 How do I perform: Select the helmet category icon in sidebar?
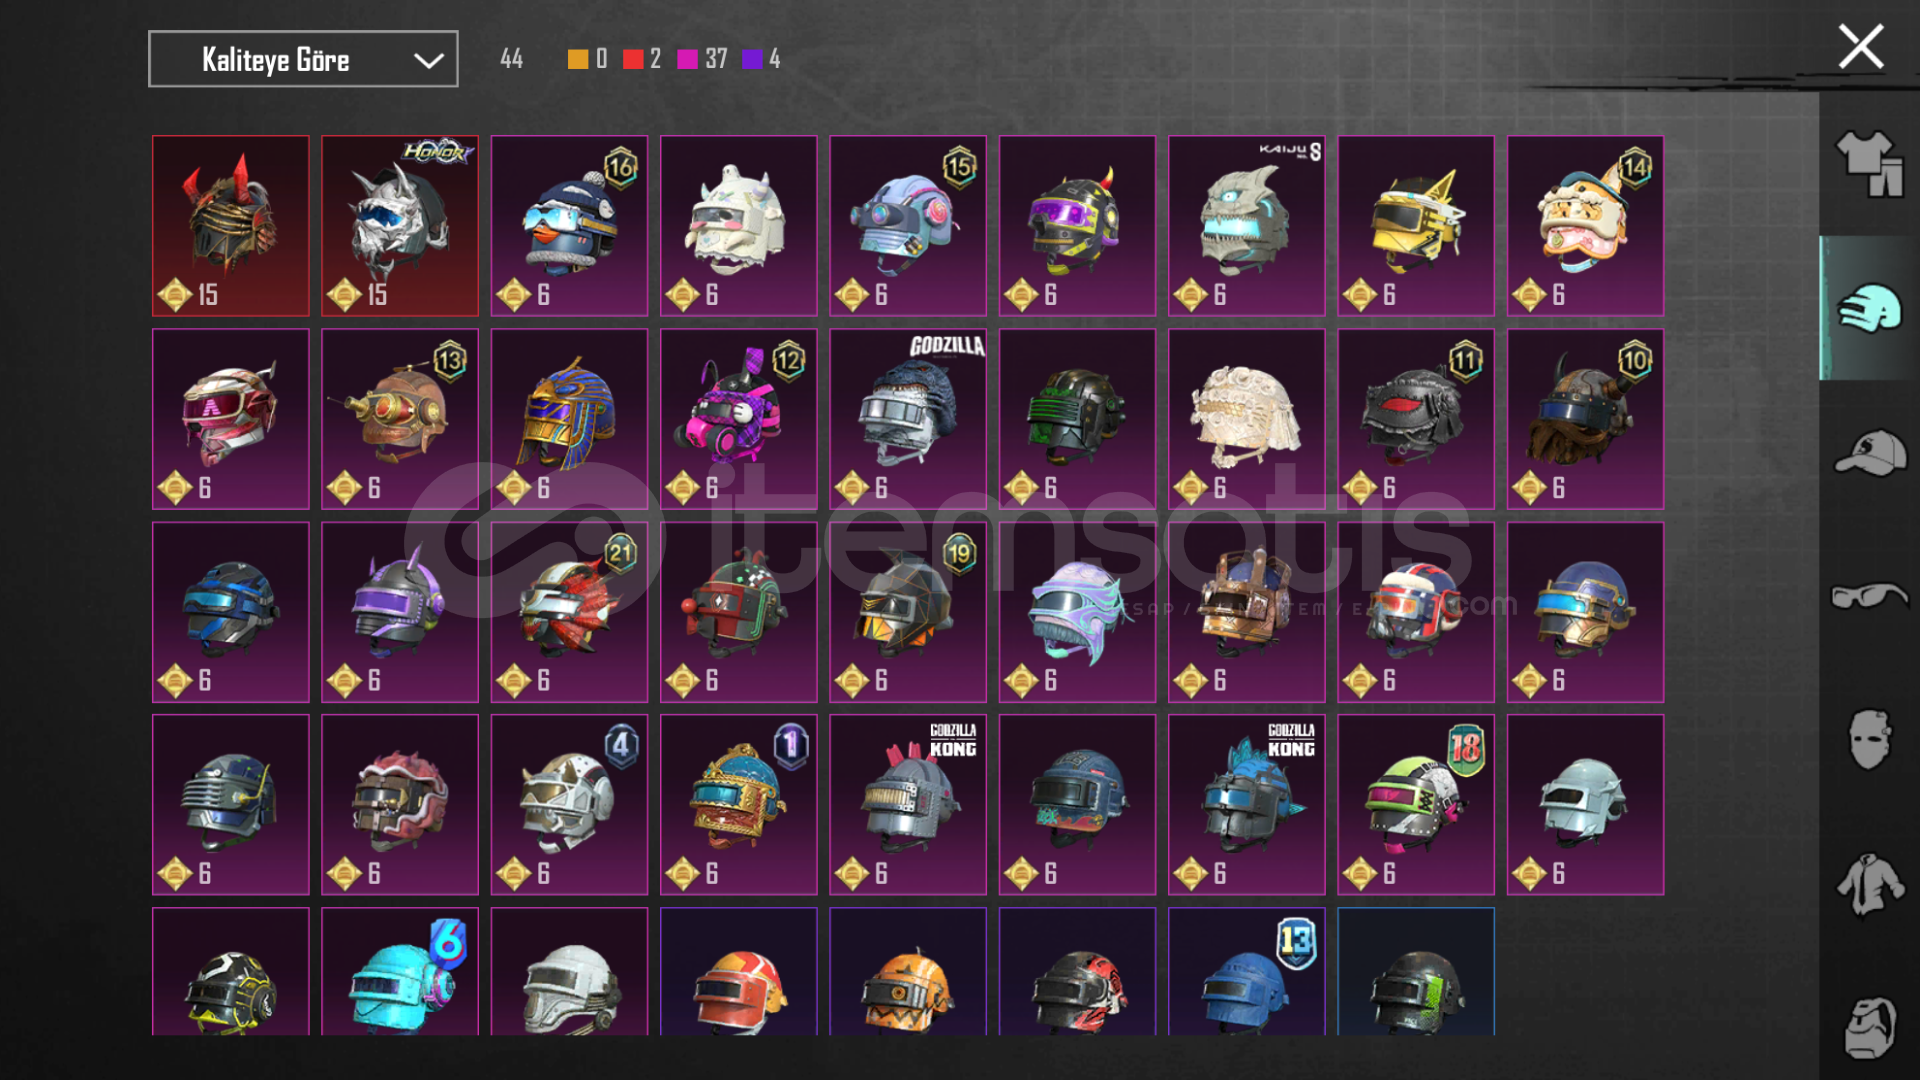(x=1868, y=308)
